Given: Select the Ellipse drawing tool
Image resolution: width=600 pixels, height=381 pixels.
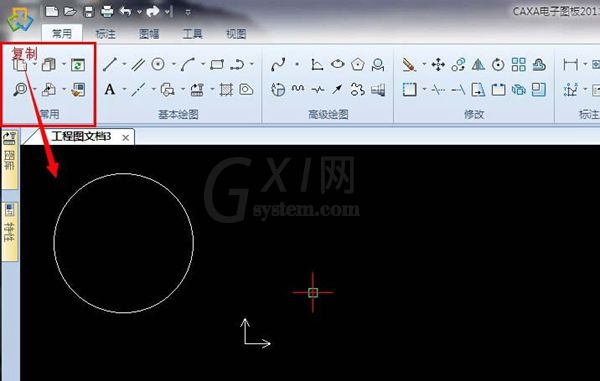Looking at the screenshot, I should tap(338, 64).
